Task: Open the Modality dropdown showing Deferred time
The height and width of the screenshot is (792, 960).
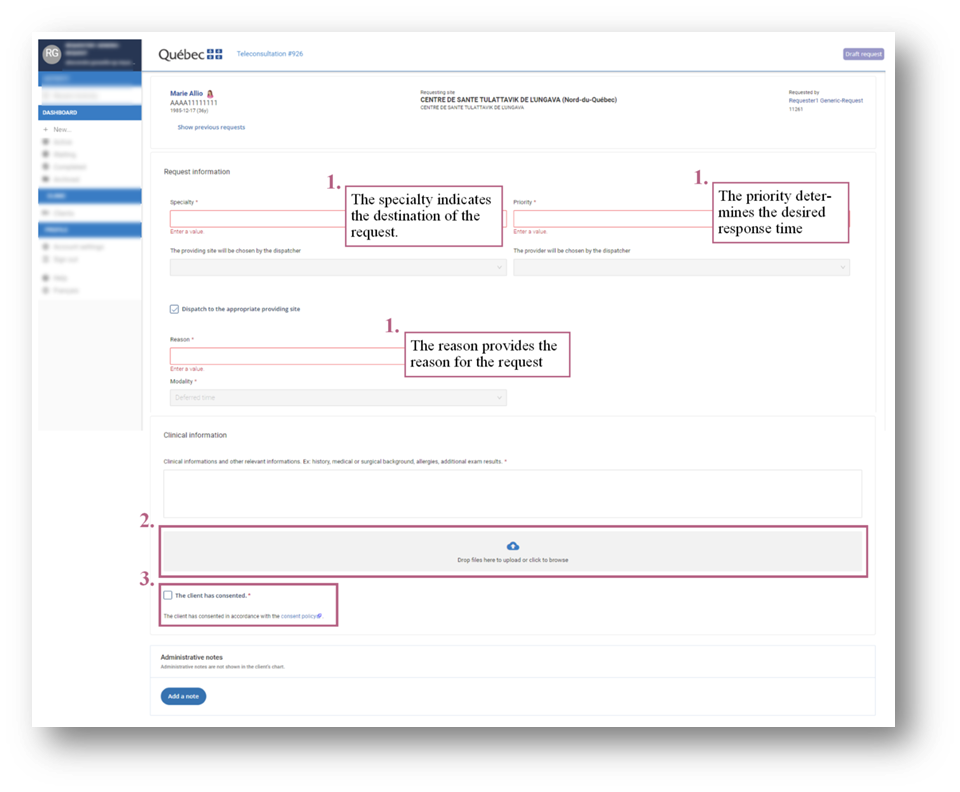Action: point(338,398)
